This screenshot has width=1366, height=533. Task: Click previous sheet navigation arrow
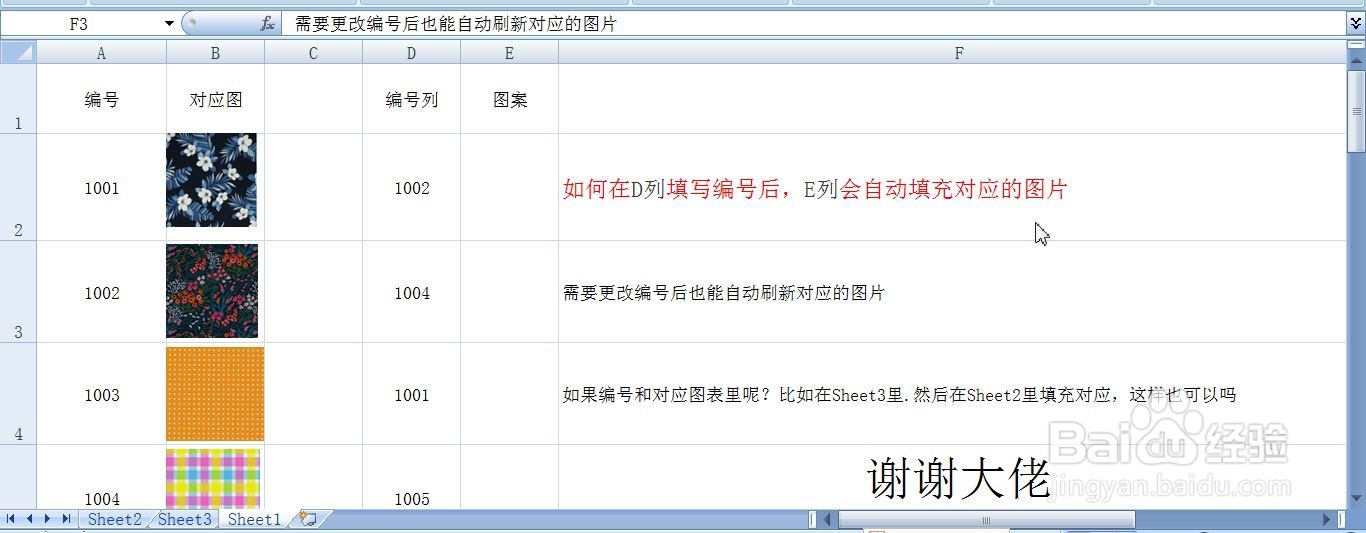30,519
